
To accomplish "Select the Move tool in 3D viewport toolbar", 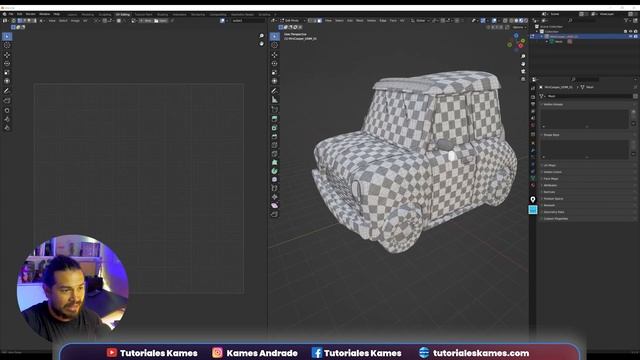I will (x=275, y=55).
